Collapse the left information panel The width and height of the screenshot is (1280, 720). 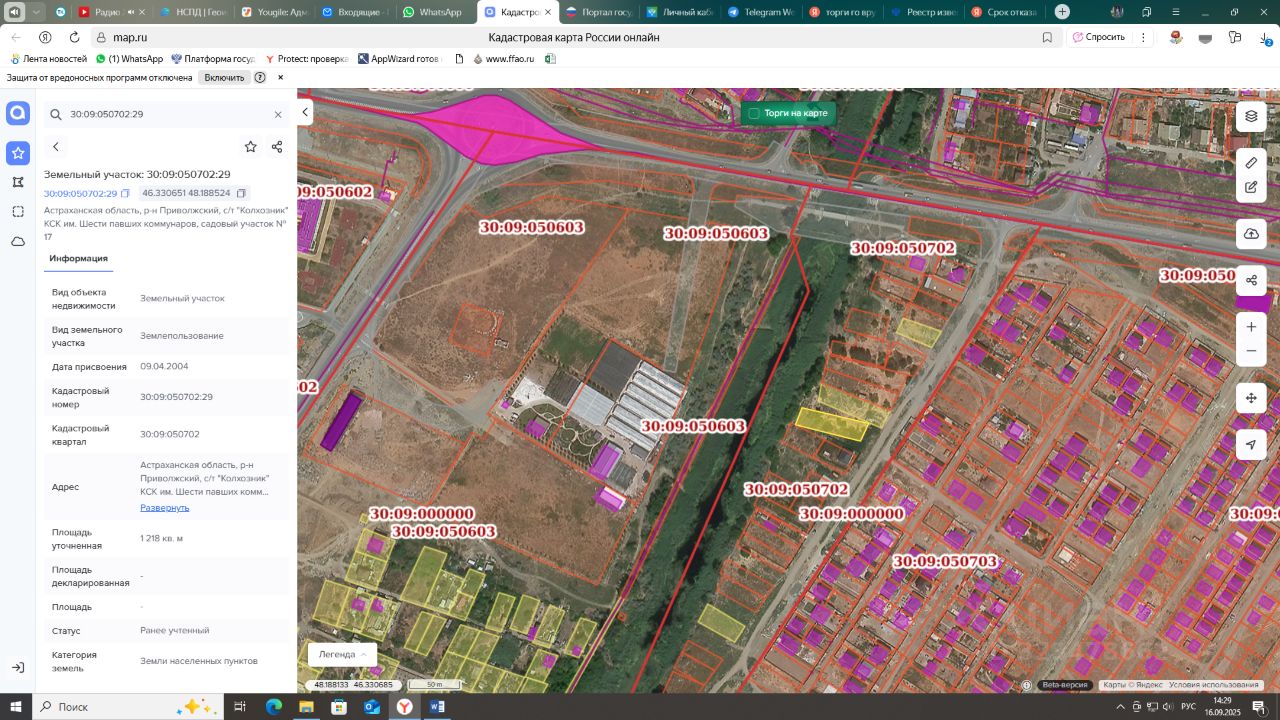306,112
